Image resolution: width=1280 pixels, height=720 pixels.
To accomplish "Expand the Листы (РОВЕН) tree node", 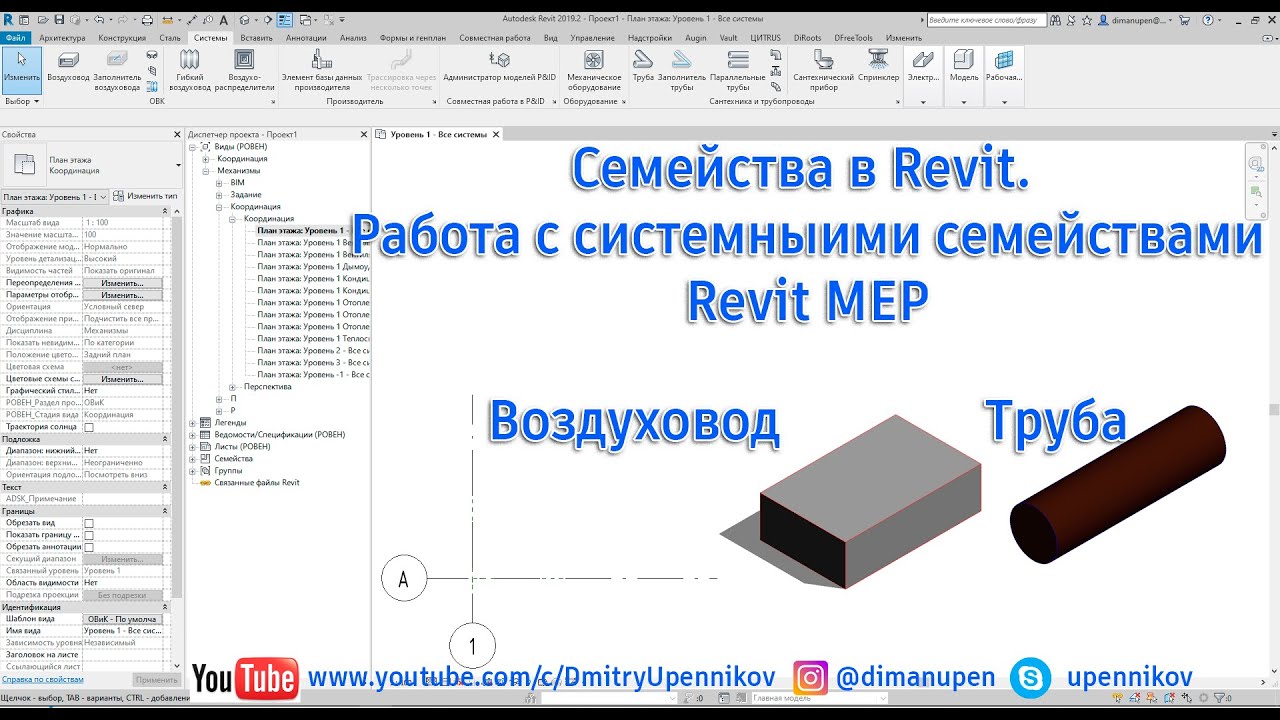I will [193, 447].
